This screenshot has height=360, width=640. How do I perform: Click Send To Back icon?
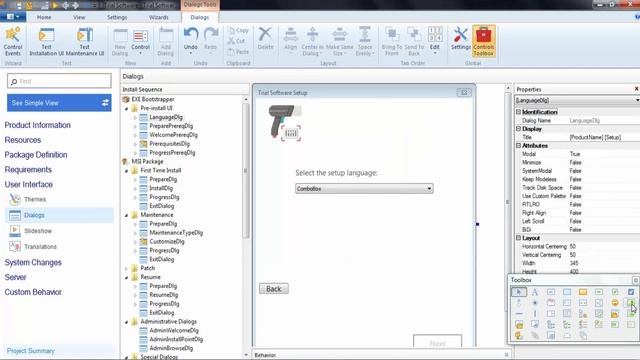(414, 41)
